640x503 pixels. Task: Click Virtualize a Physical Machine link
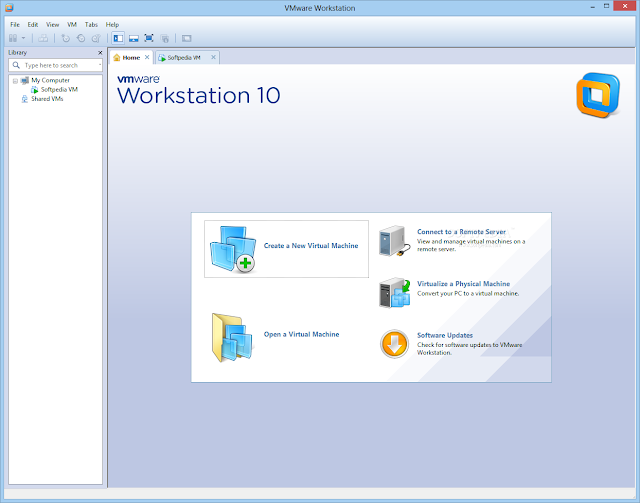pos(463,284)
